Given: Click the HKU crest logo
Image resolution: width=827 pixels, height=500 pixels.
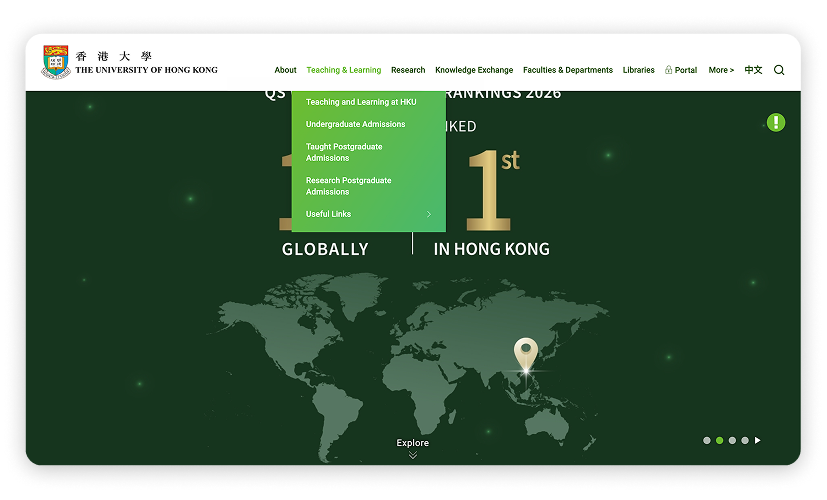Looking at the screenshot, I should coord(56,62).
